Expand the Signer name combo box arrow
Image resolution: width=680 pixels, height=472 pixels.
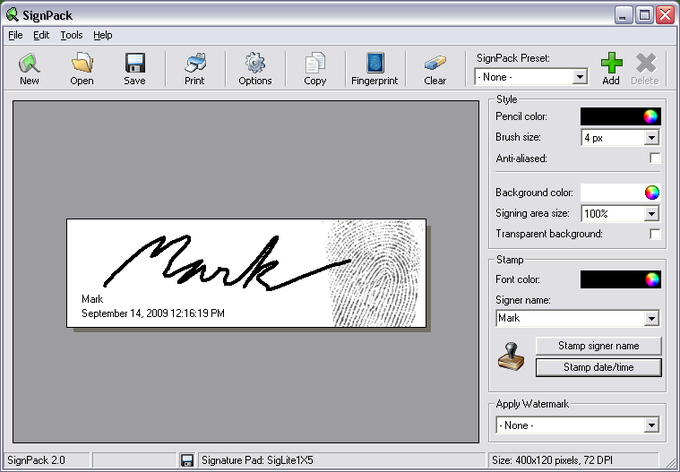651,318
